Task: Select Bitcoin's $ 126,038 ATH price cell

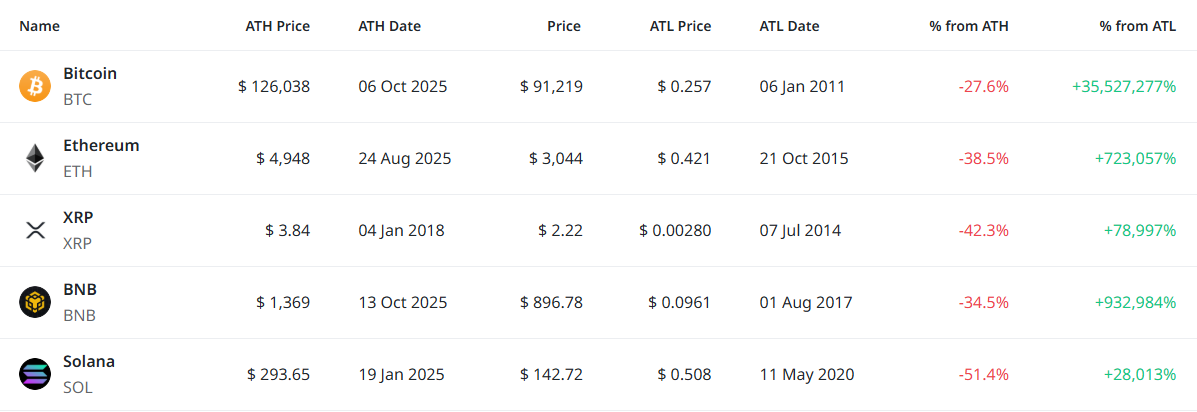Action: (x=274, y=86)
